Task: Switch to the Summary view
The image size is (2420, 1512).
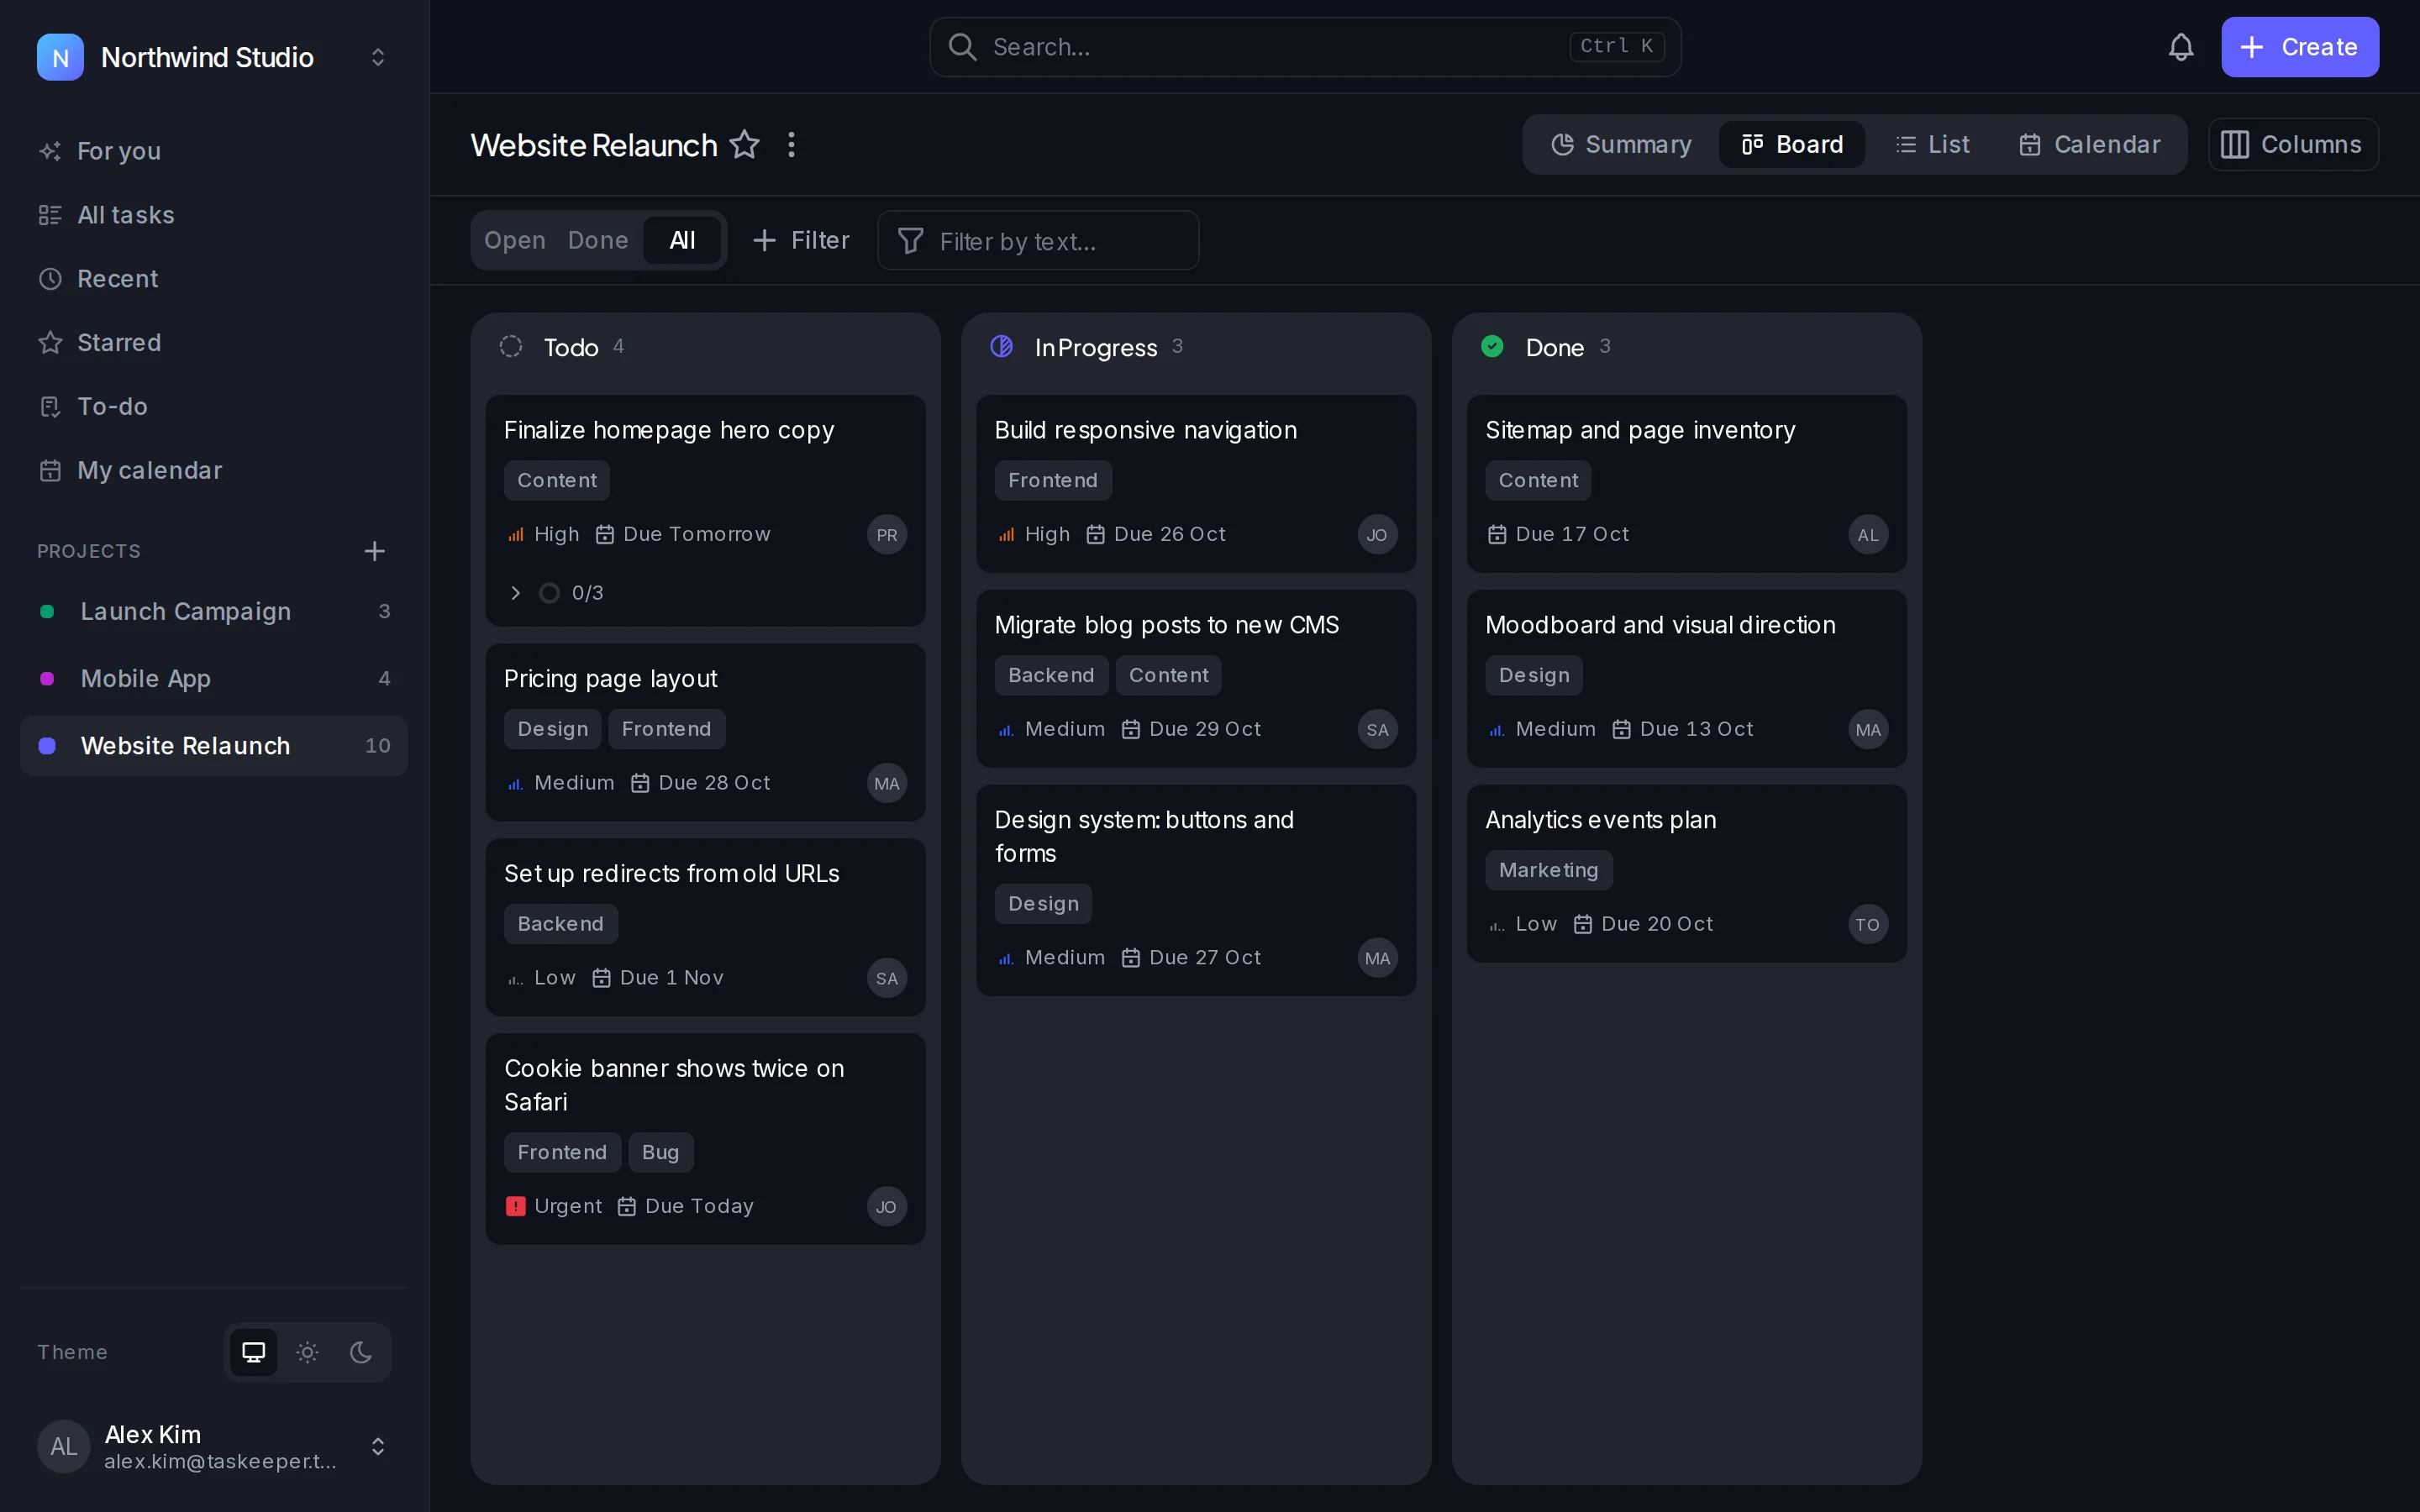Action: point(1621,145)
